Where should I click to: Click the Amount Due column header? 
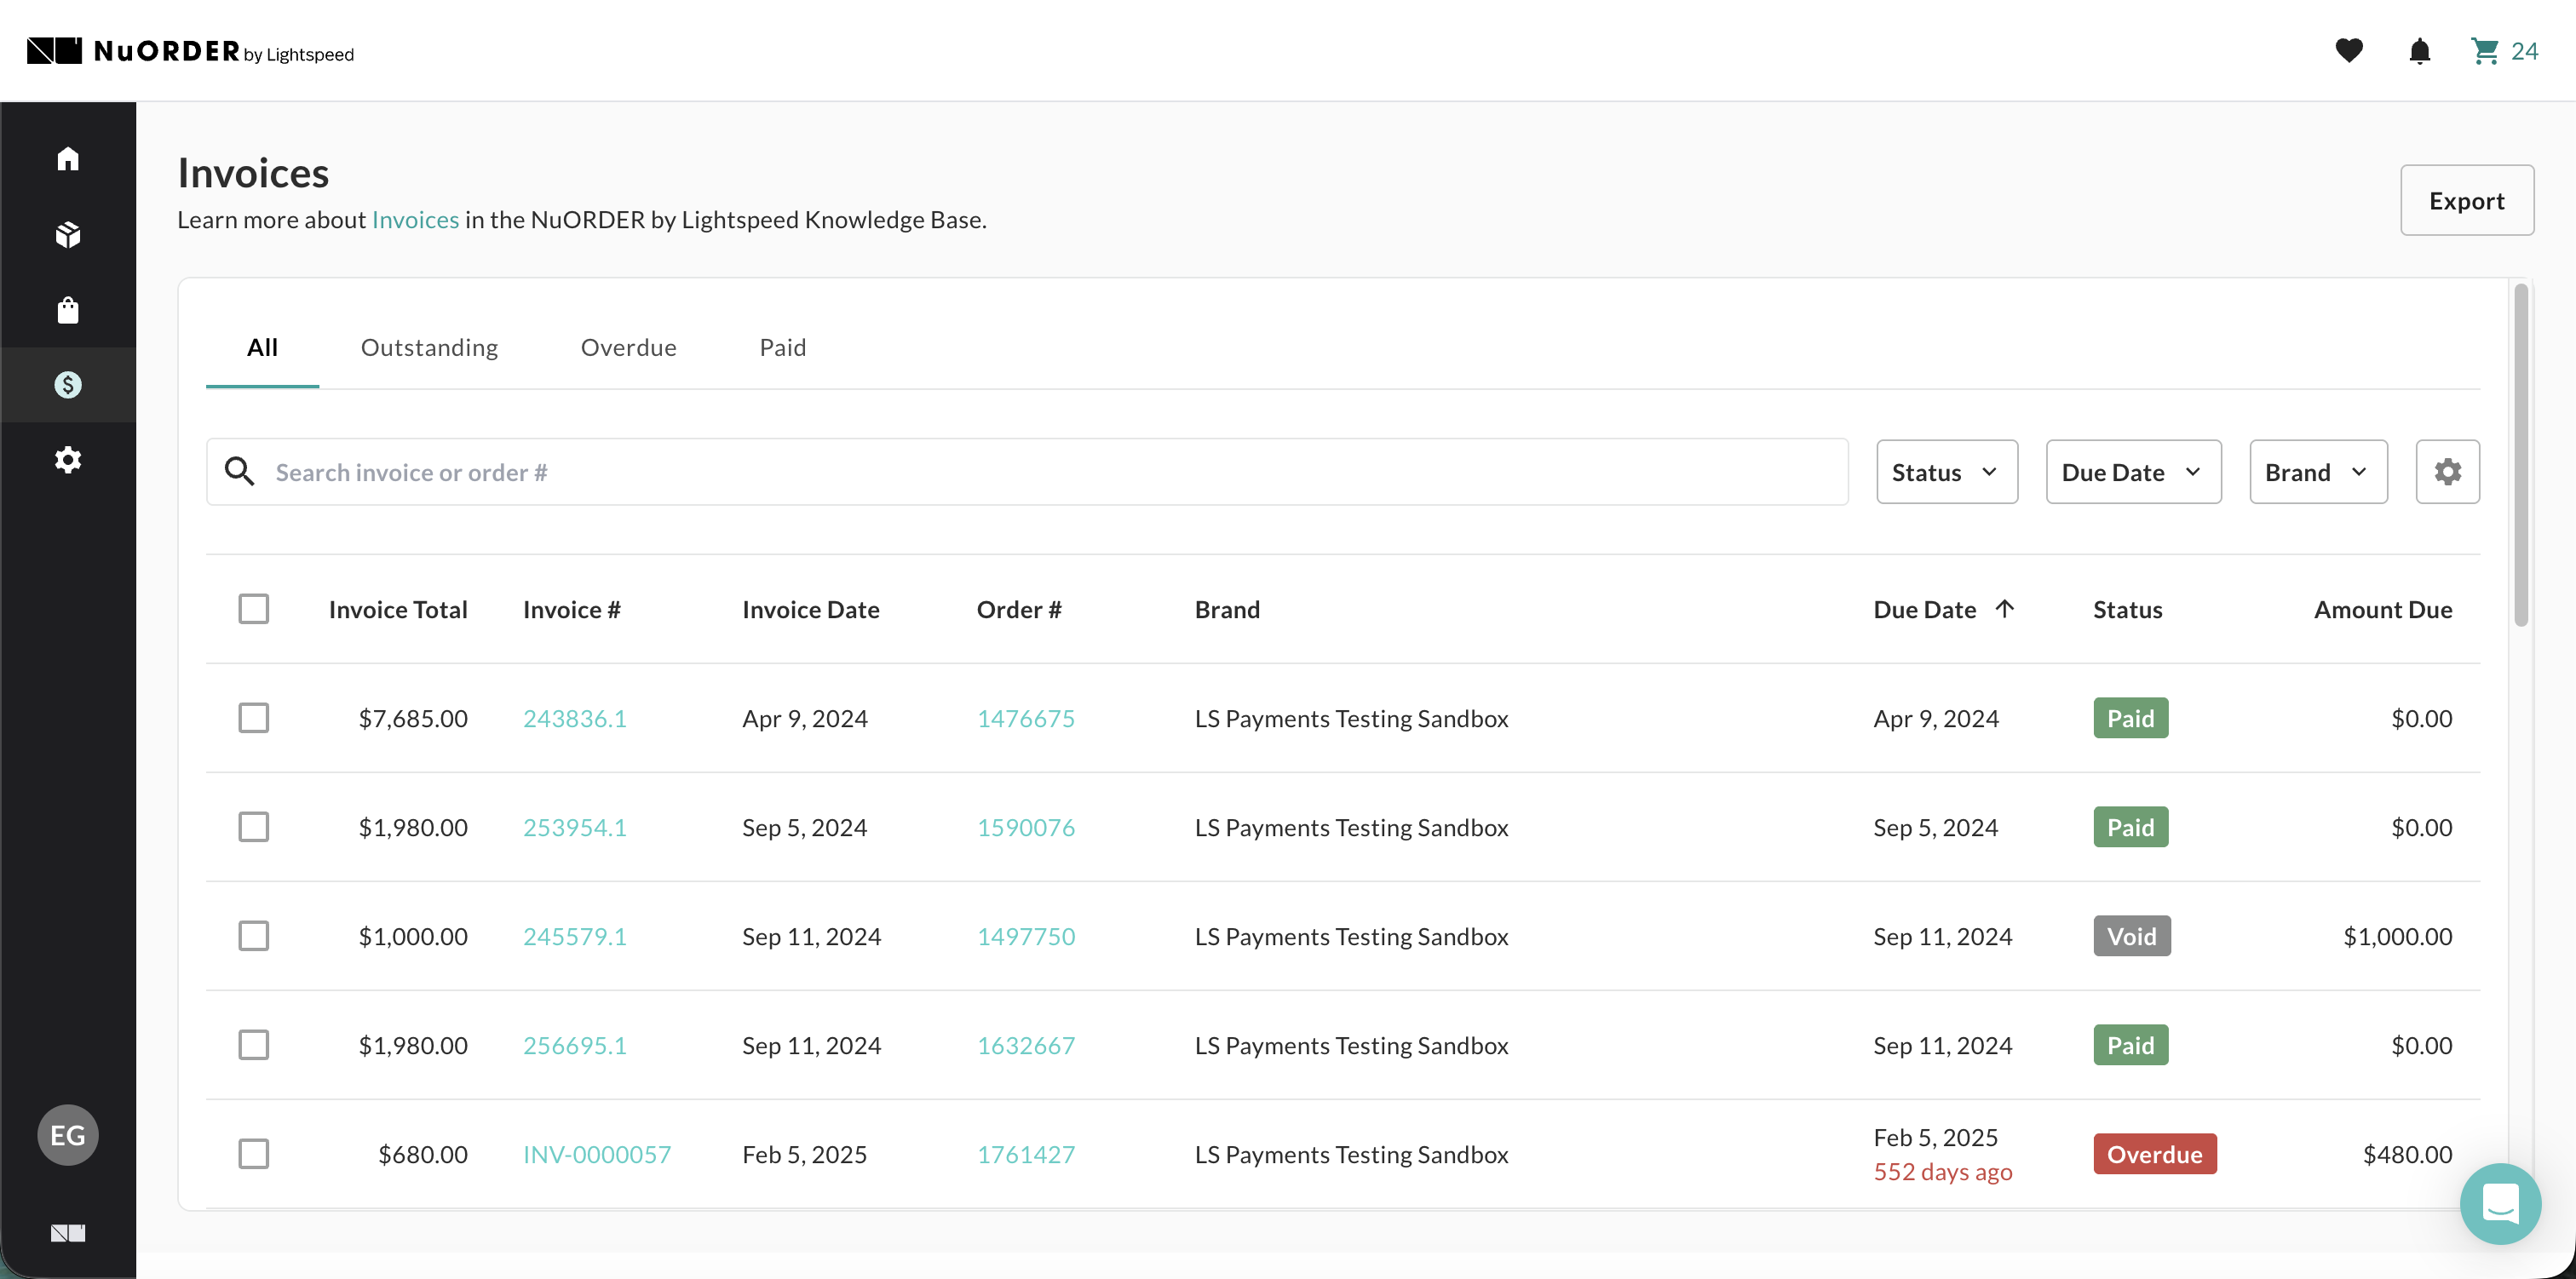2383,609
